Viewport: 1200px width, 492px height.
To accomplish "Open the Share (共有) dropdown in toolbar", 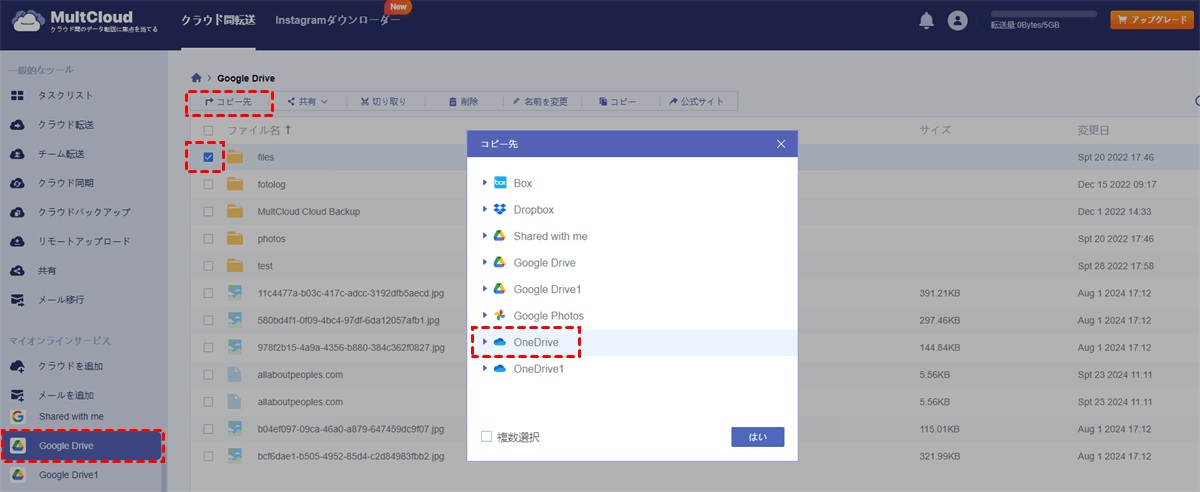I will coord(308,101).
